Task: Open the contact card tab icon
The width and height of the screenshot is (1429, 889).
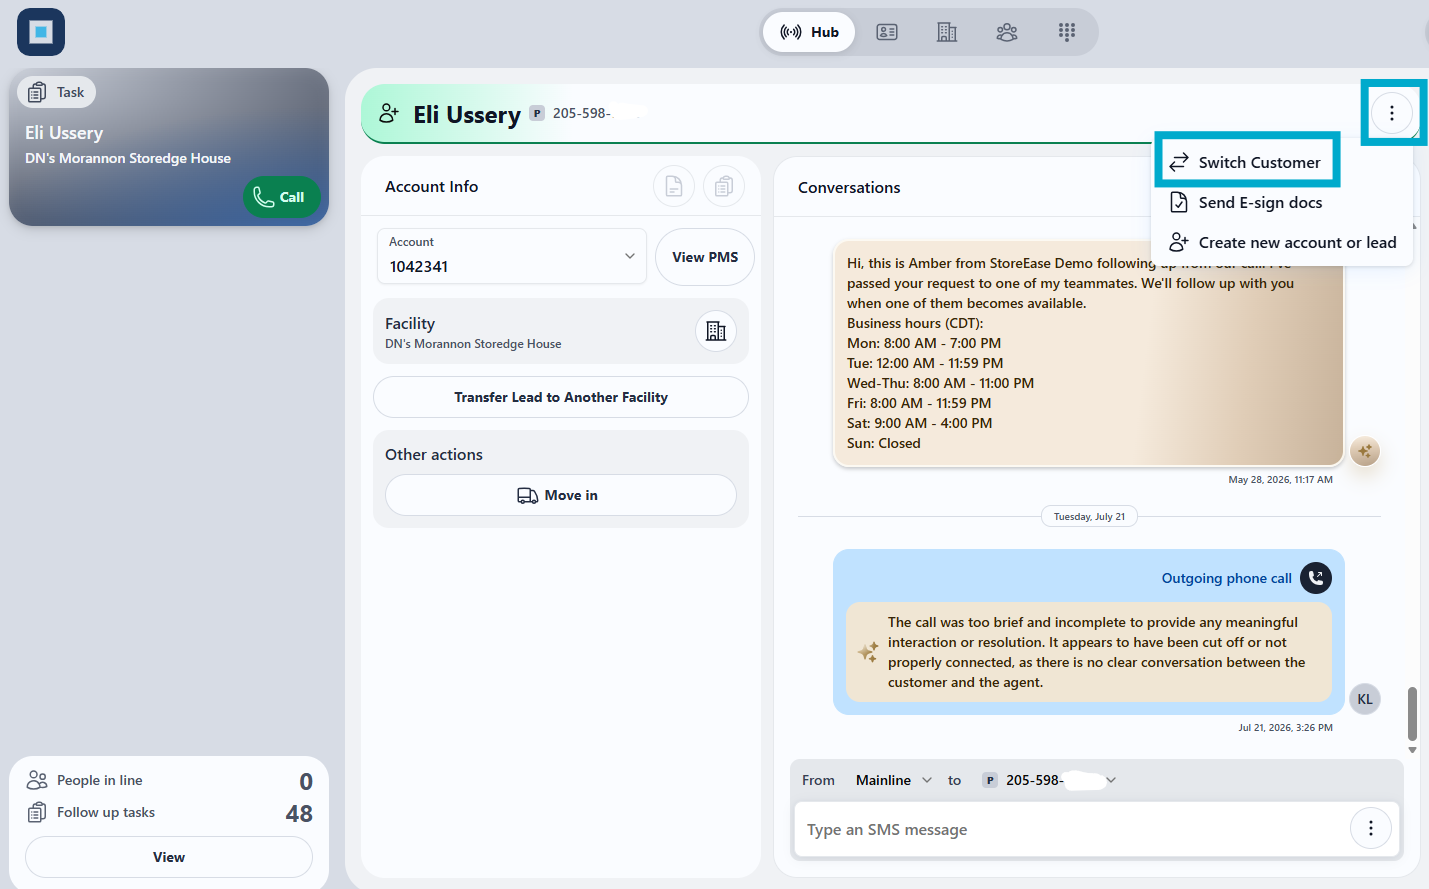Action: click(887, 32)
